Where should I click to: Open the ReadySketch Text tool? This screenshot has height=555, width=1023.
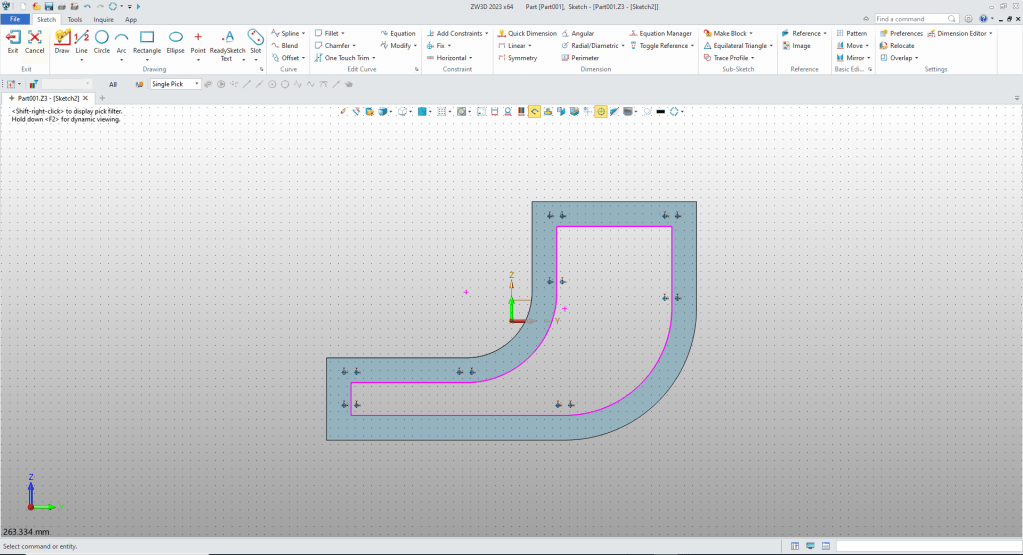[227, 40]
